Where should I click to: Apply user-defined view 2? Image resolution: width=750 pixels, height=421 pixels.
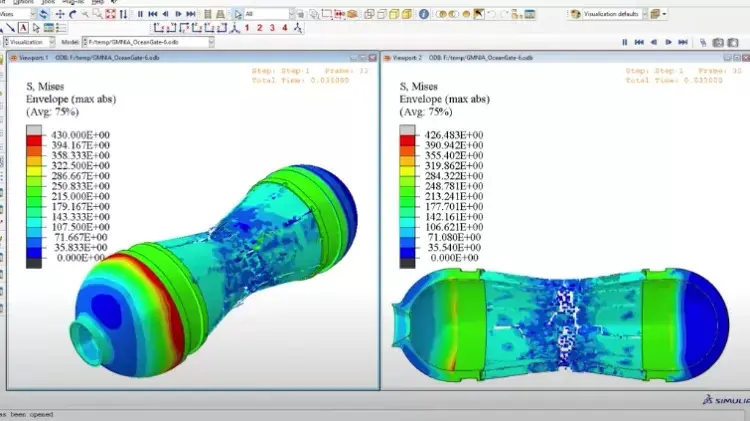(260, 28)
